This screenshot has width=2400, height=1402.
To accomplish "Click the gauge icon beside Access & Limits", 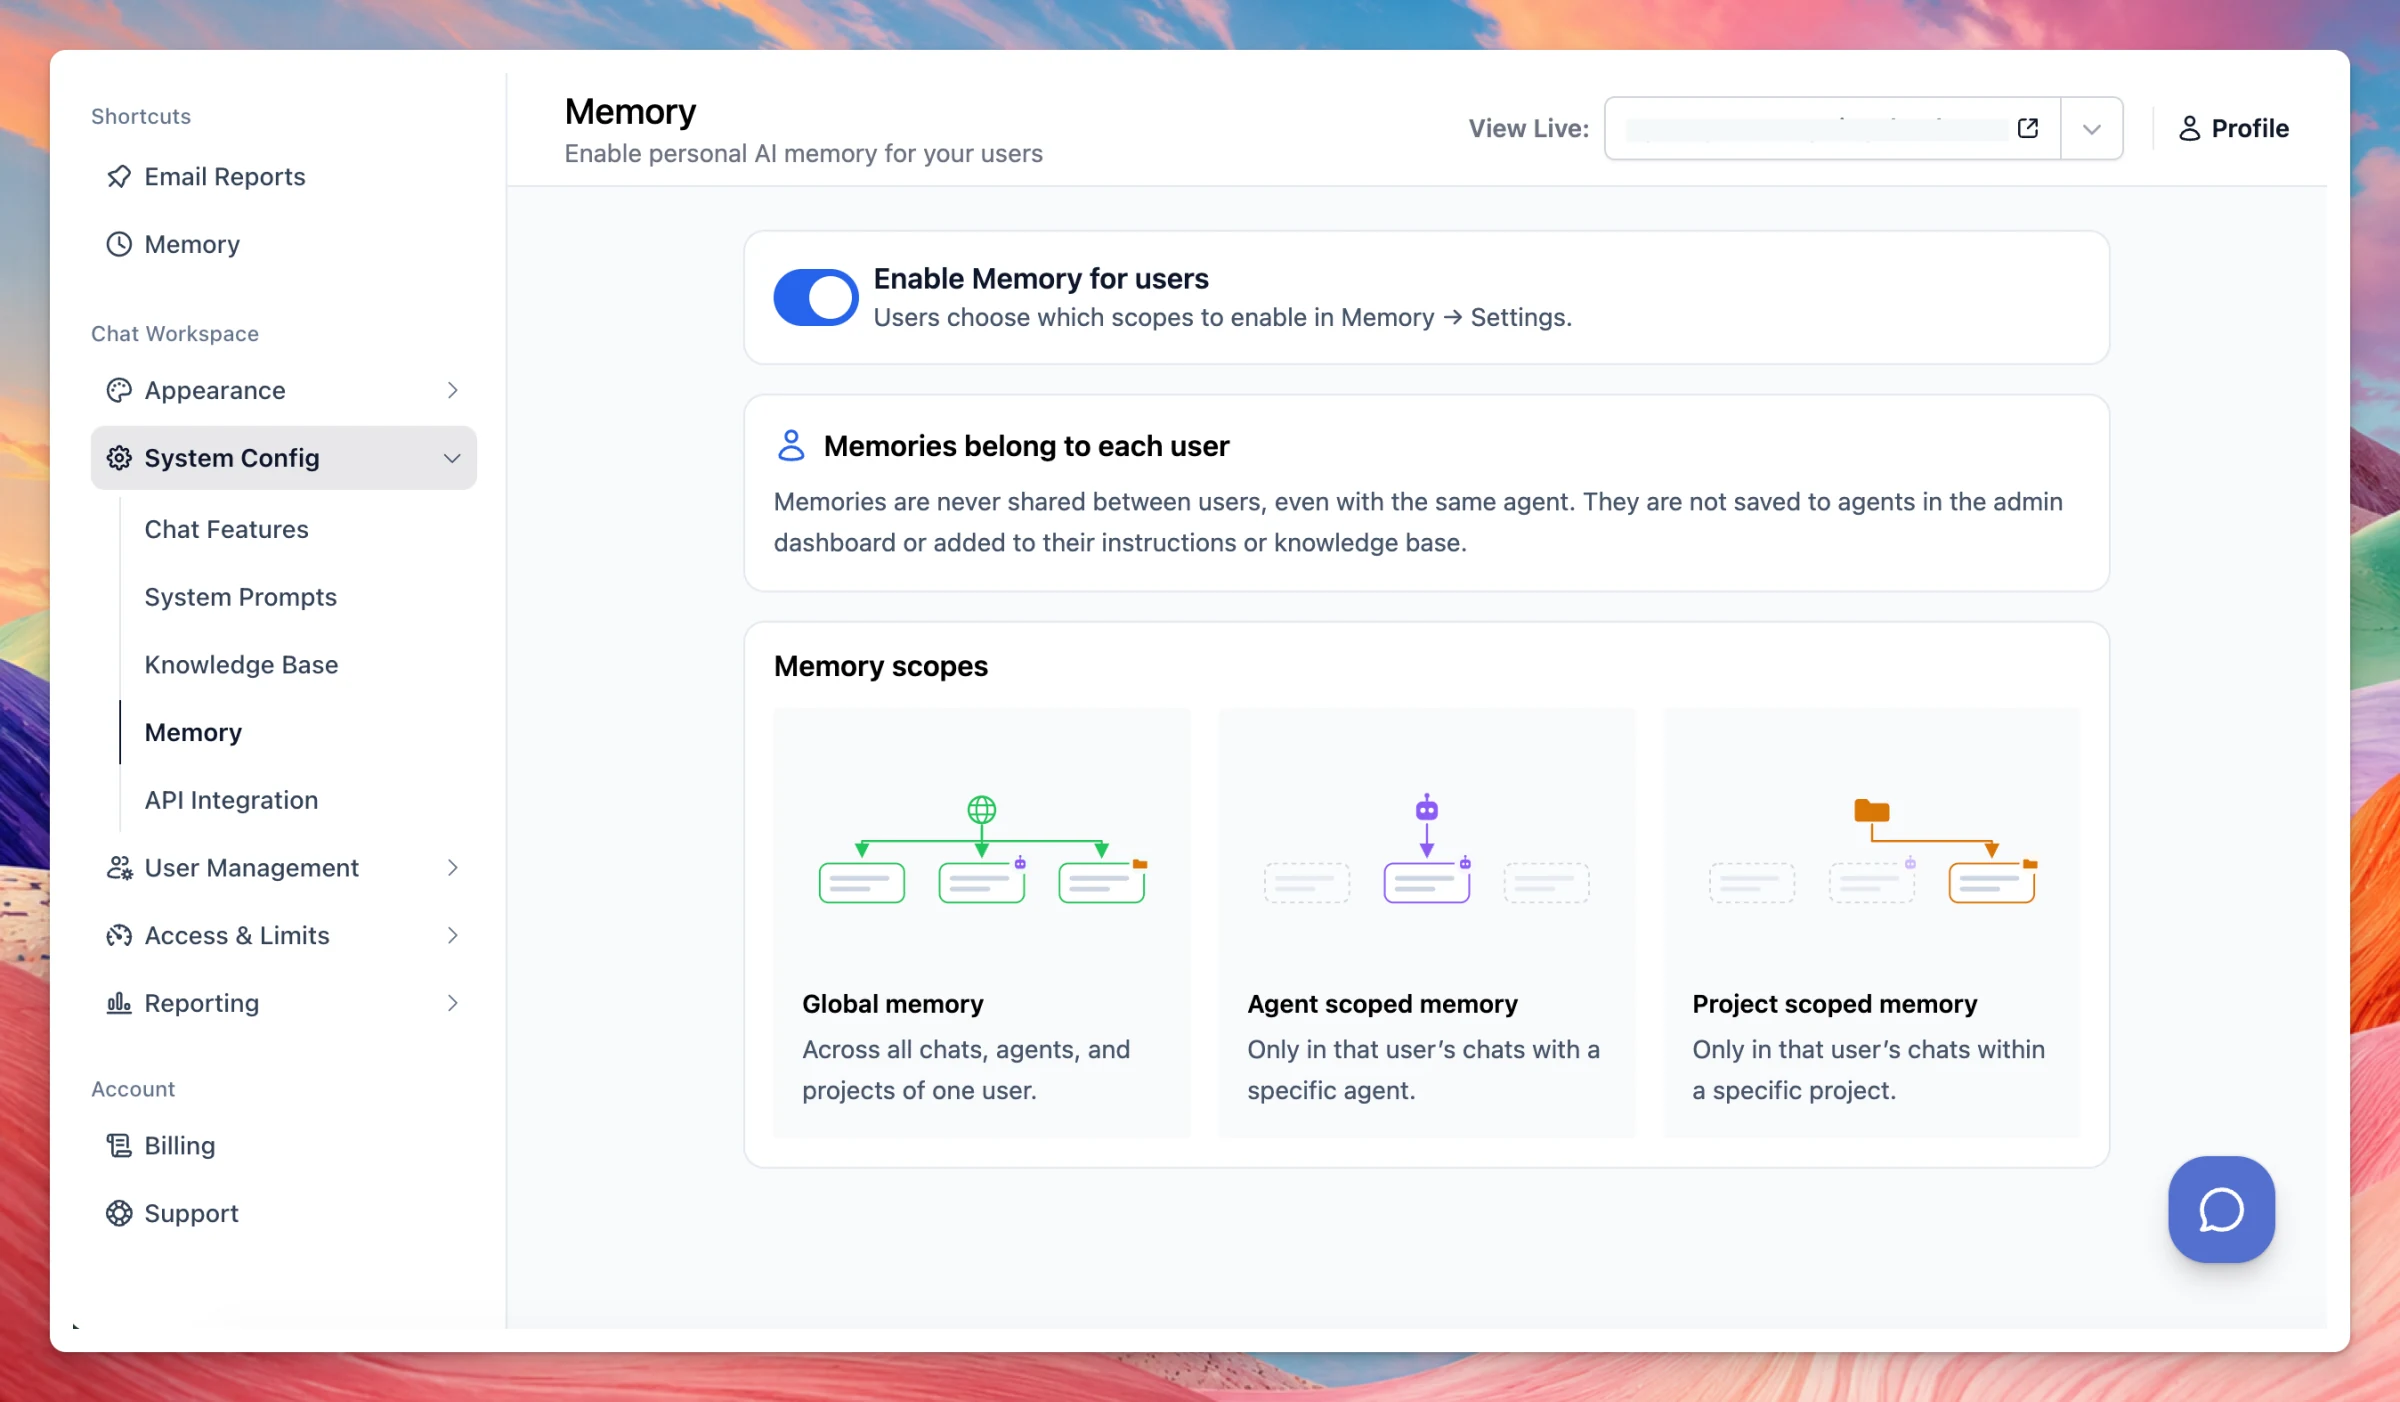I will click(119, 936).
